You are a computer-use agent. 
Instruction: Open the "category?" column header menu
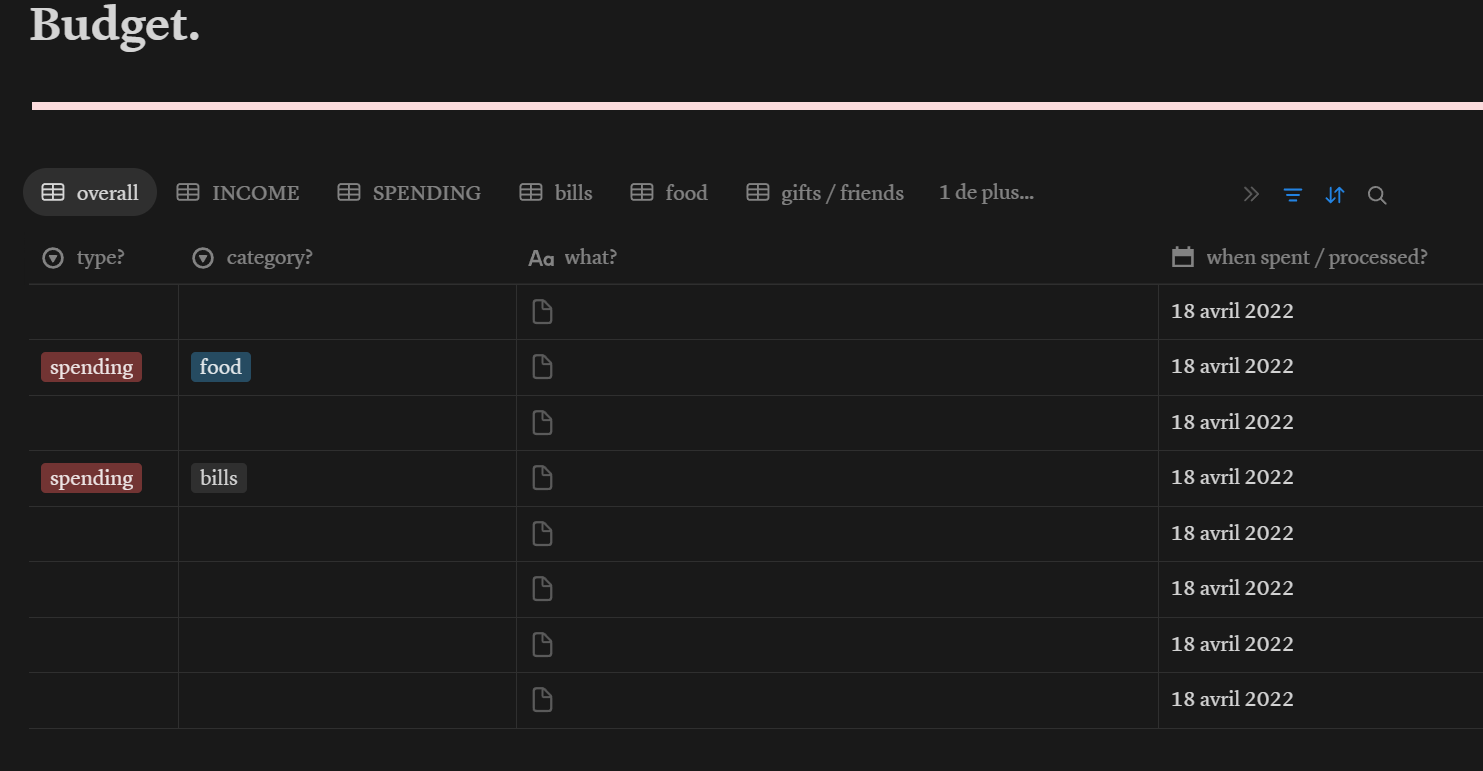(x=252, y=258)
